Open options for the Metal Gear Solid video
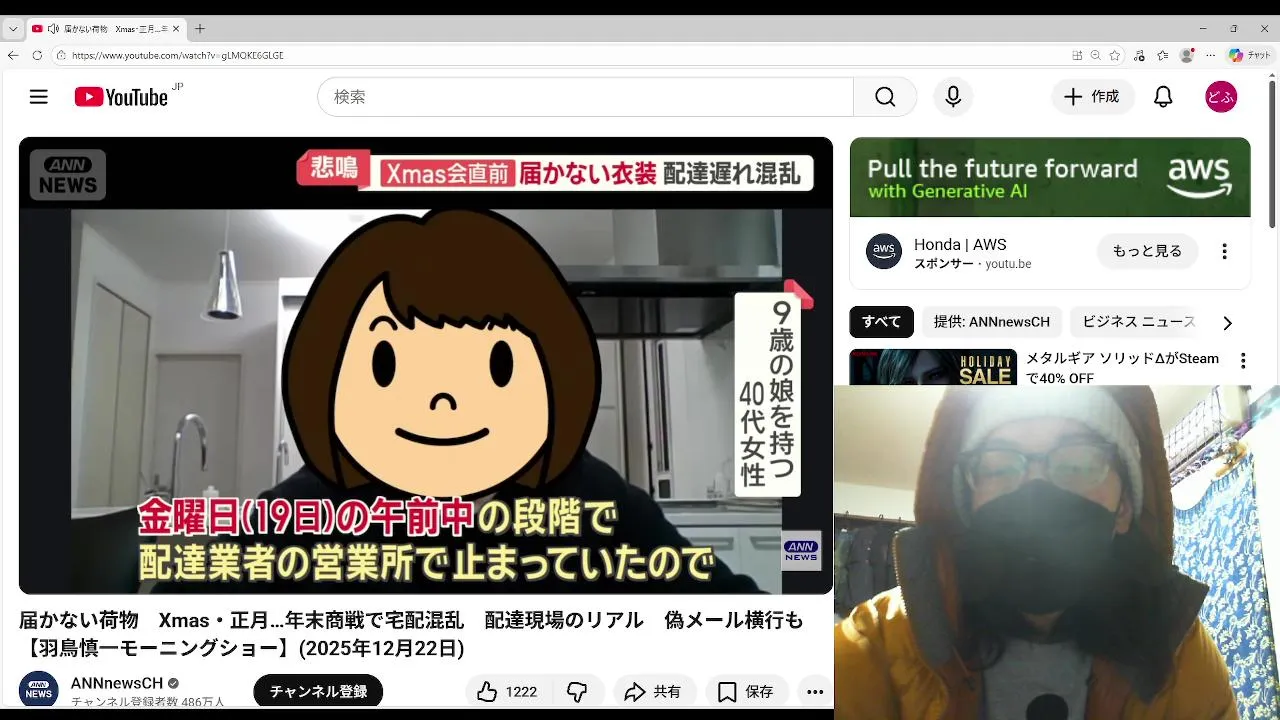This screenshot has height=720, width=1280. click(x=1243, y=361)
